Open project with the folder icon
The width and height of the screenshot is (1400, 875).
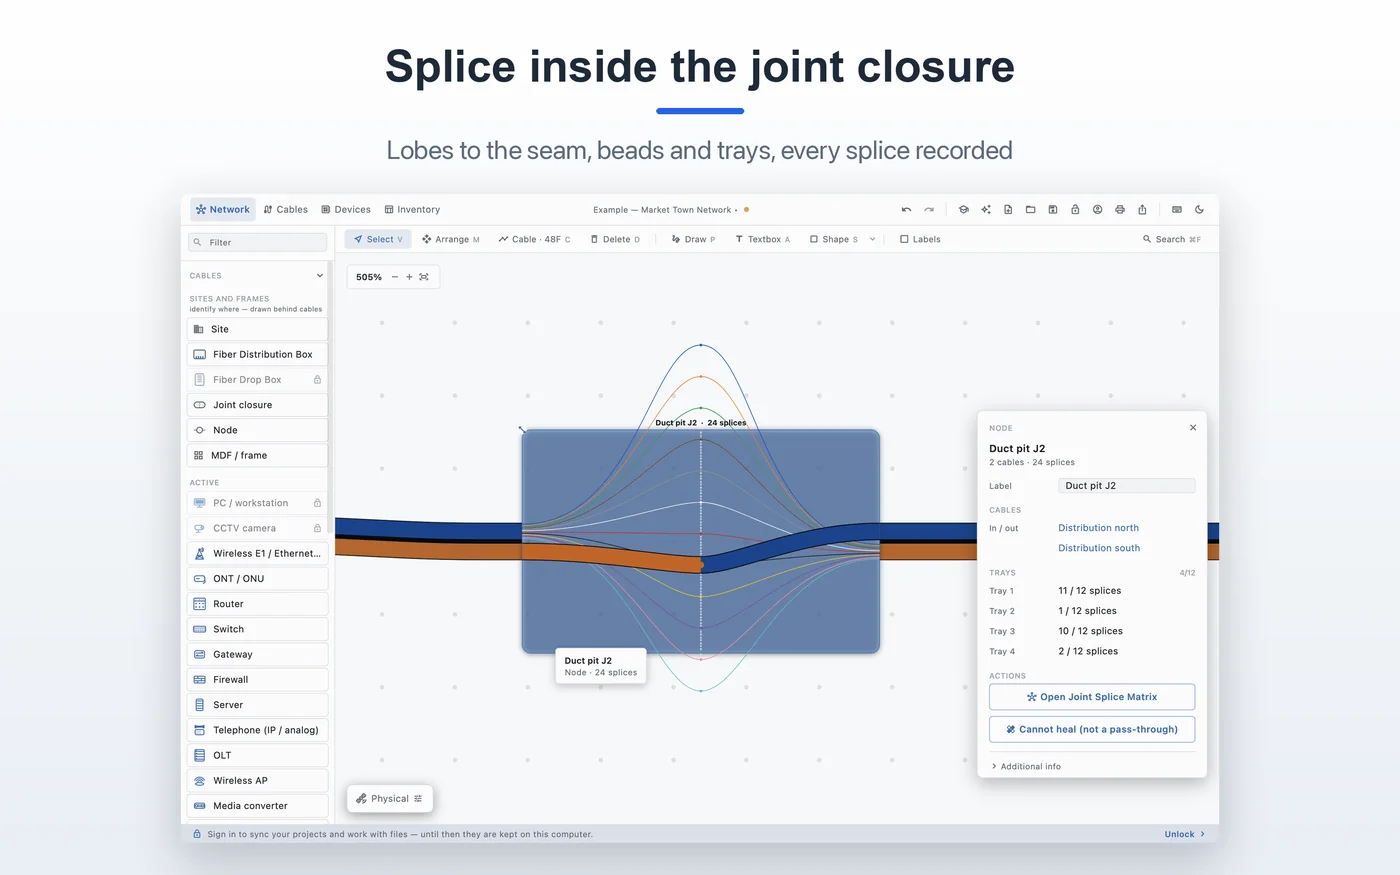[x=1030, y=210]
